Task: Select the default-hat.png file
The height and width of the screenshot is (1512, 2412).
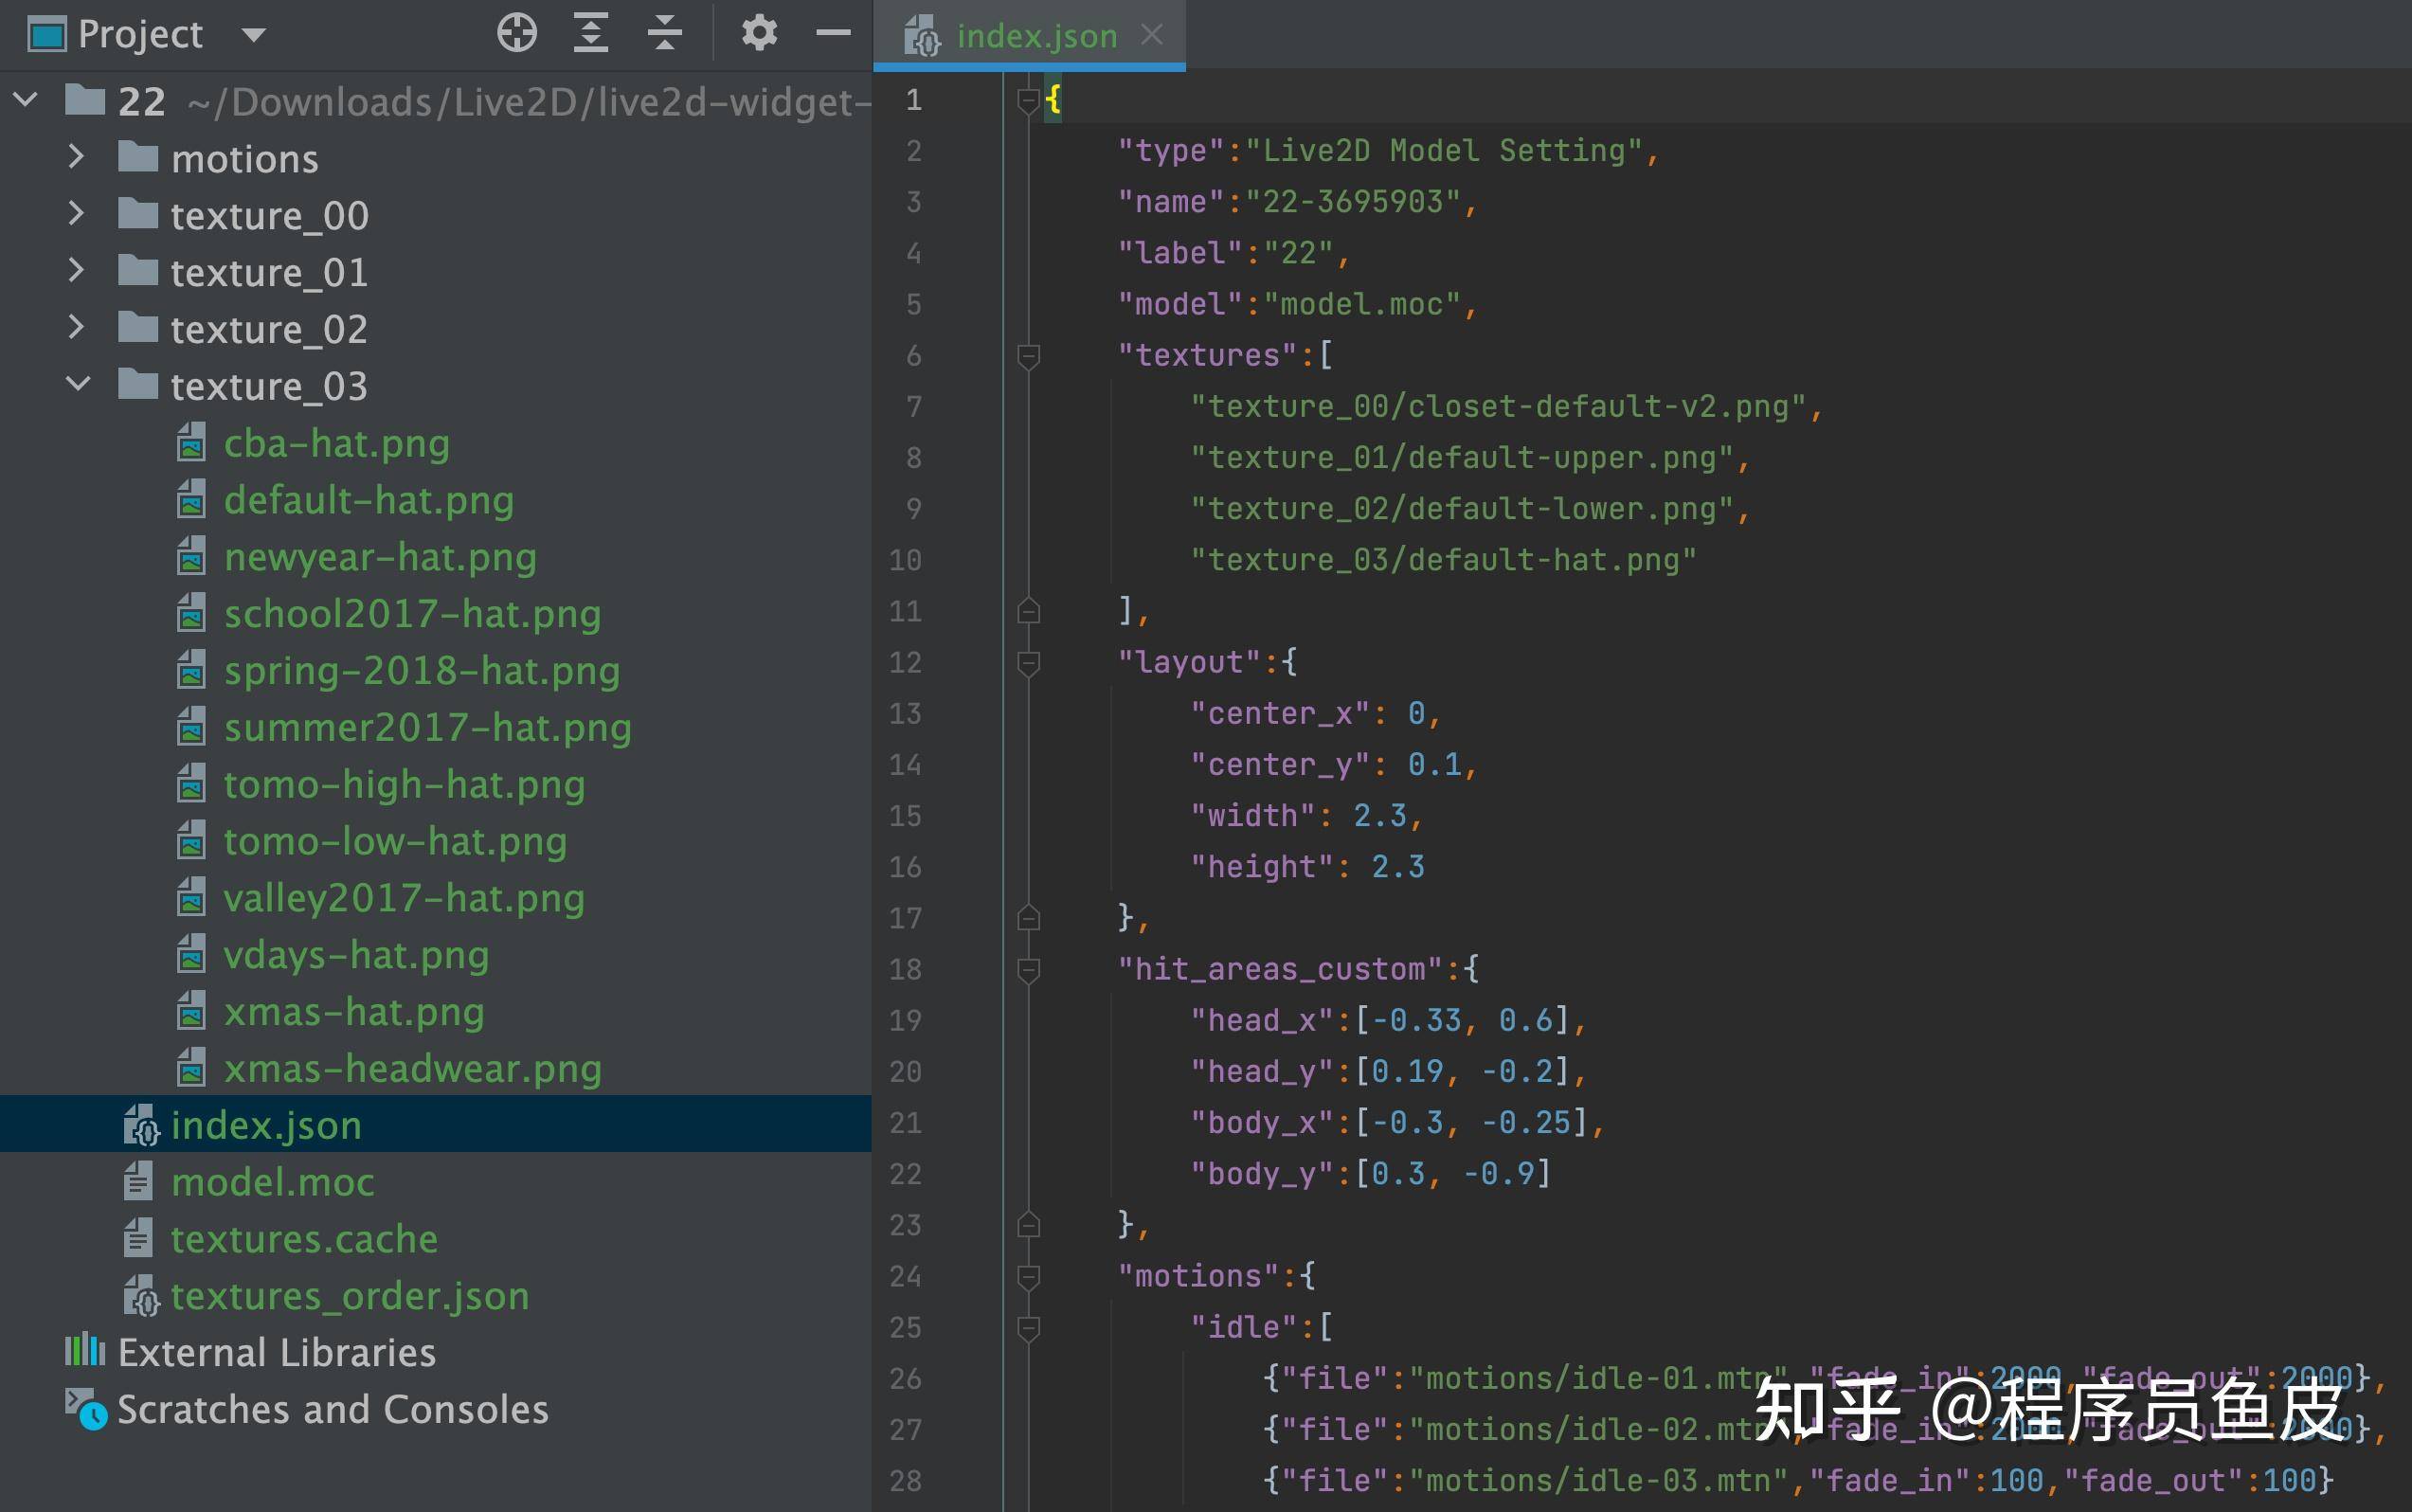Action: [369, 500]
